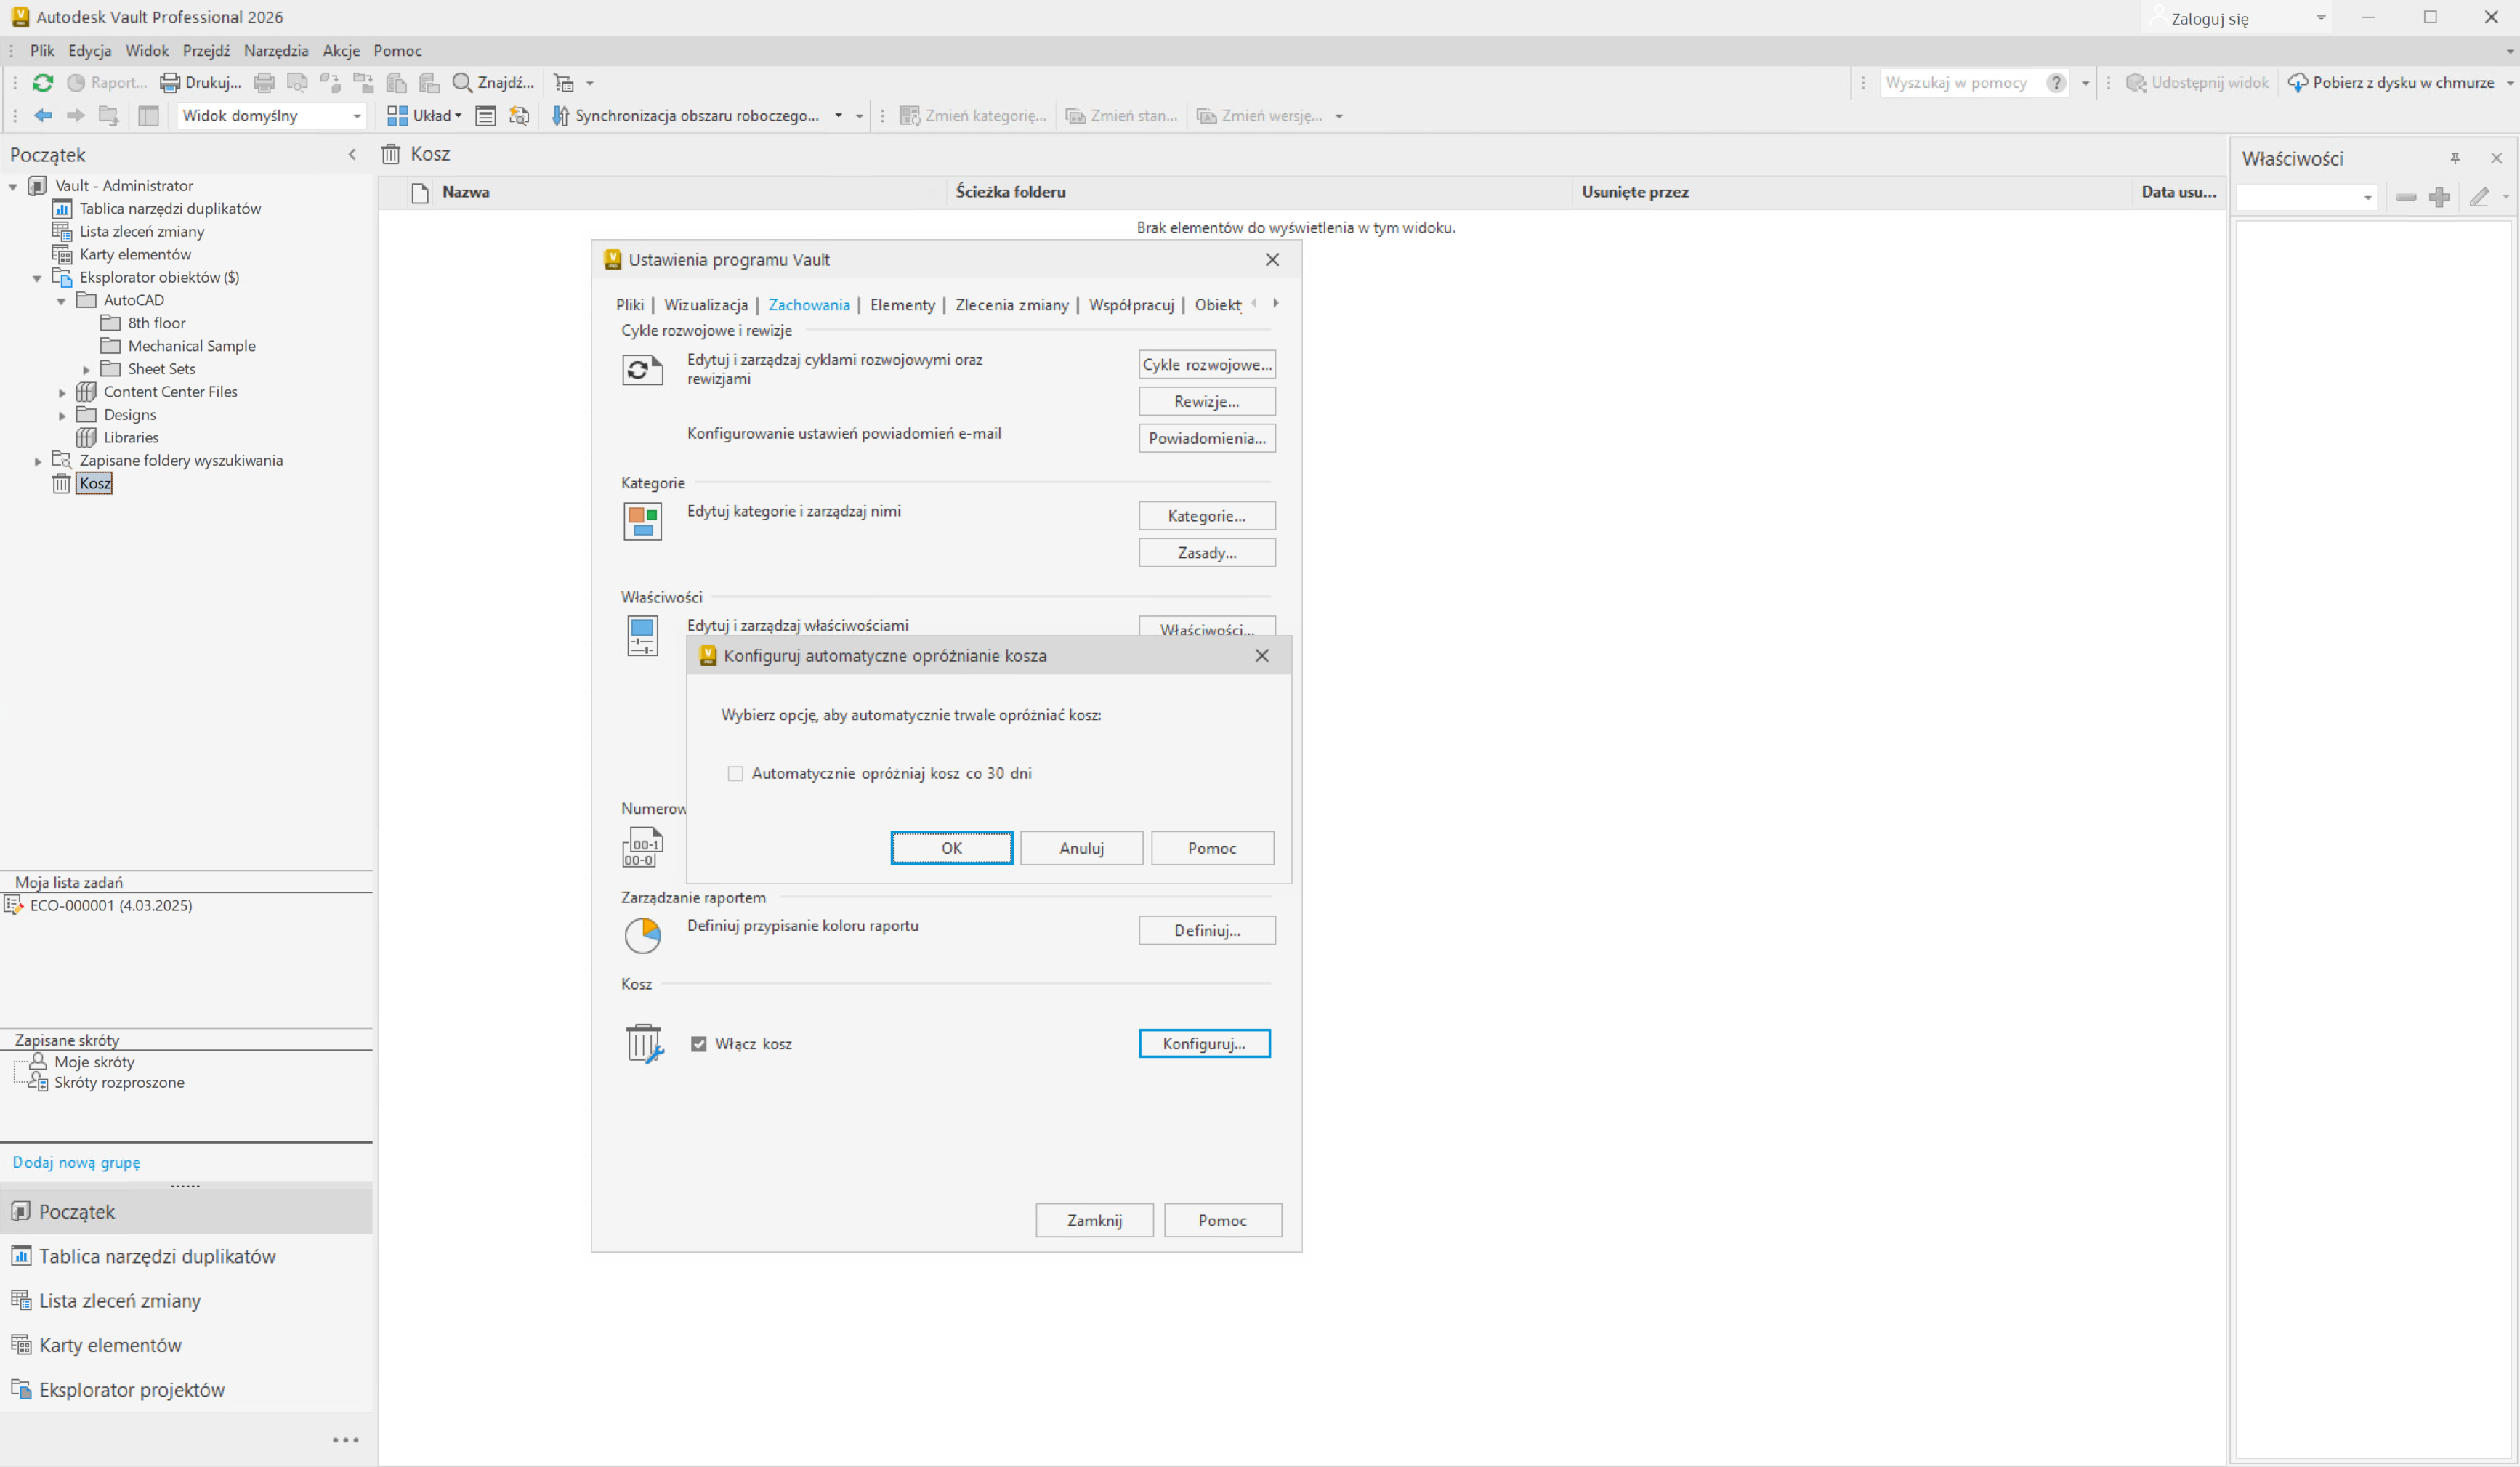Uncheck the Włącz kosz checkbox
2520x1467 pixels.
(x=699, y=1044)
